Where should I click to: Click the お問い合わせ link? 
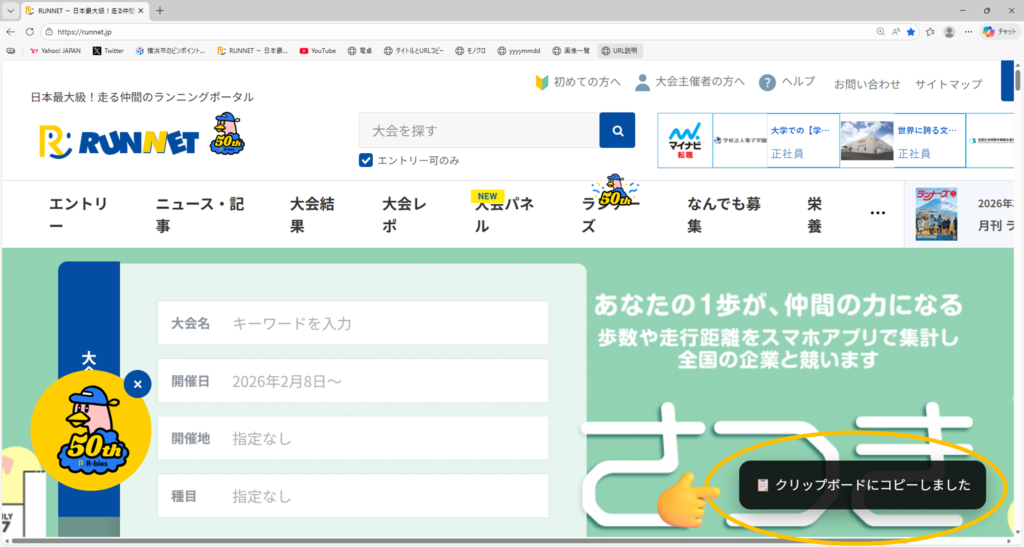[x=867, y=84]
